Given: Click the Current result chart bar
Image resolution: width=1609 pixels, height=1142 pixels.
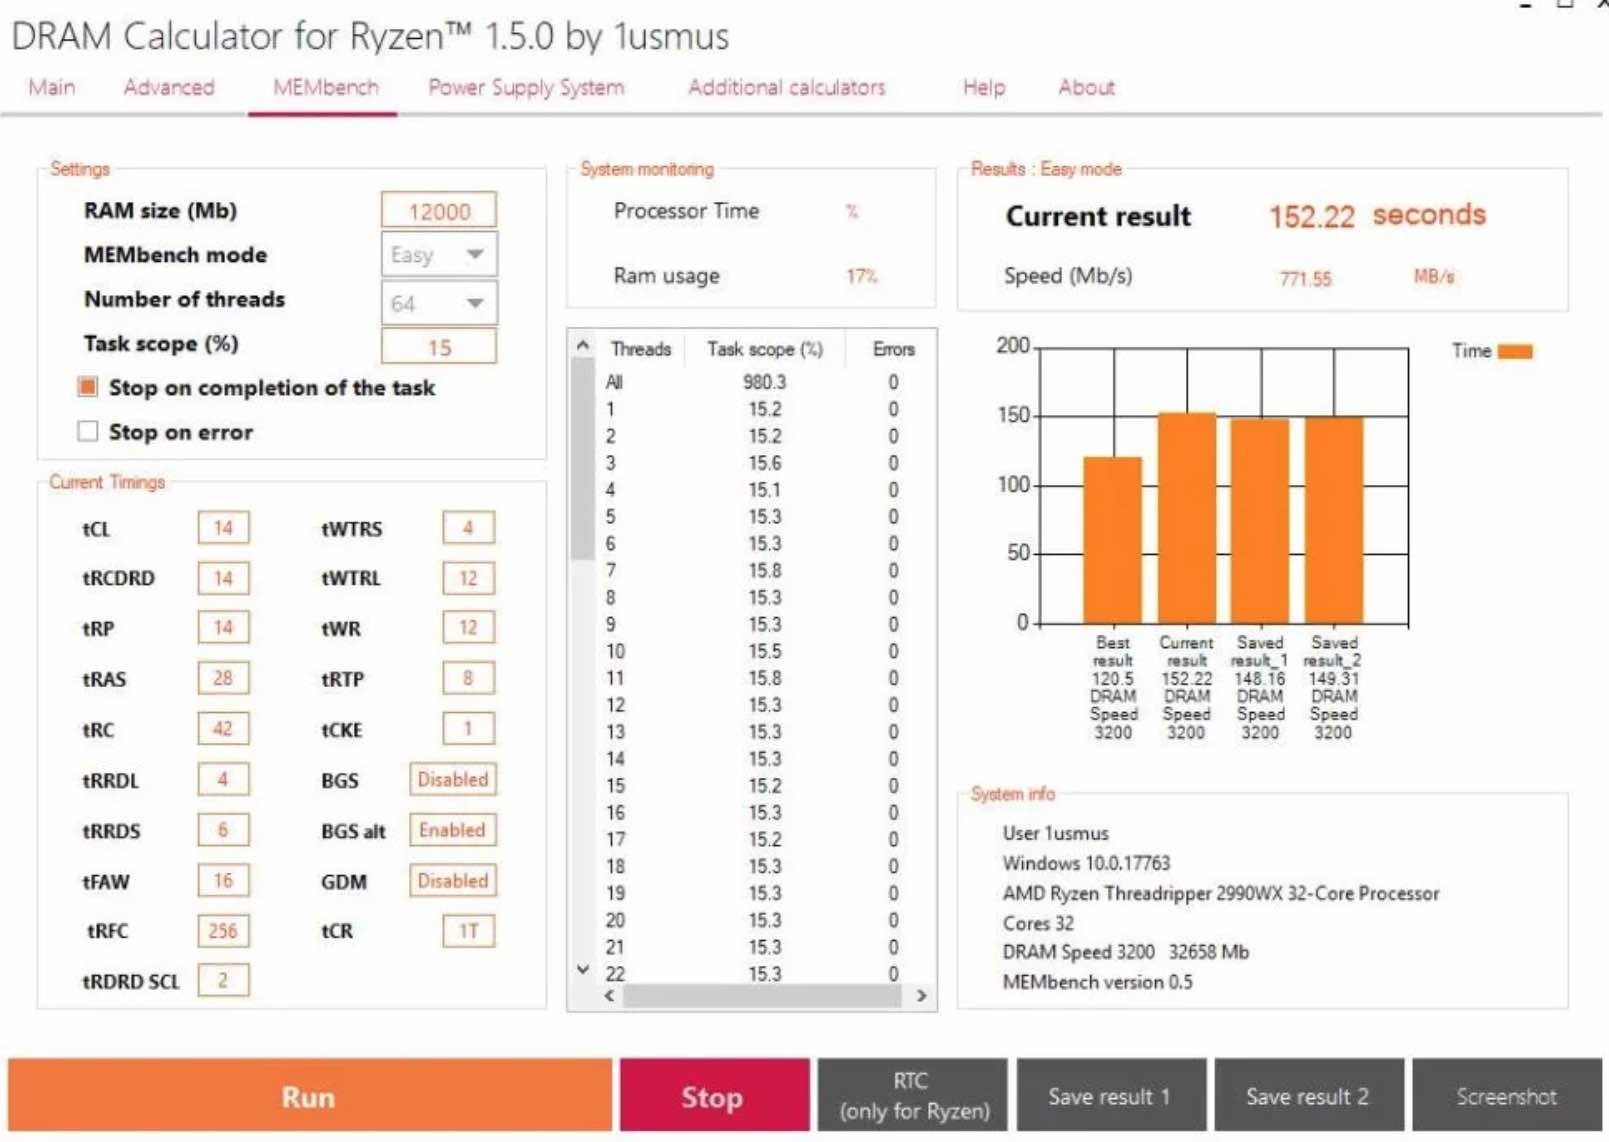Looking at the screenshot, I should pos(1187,518).
